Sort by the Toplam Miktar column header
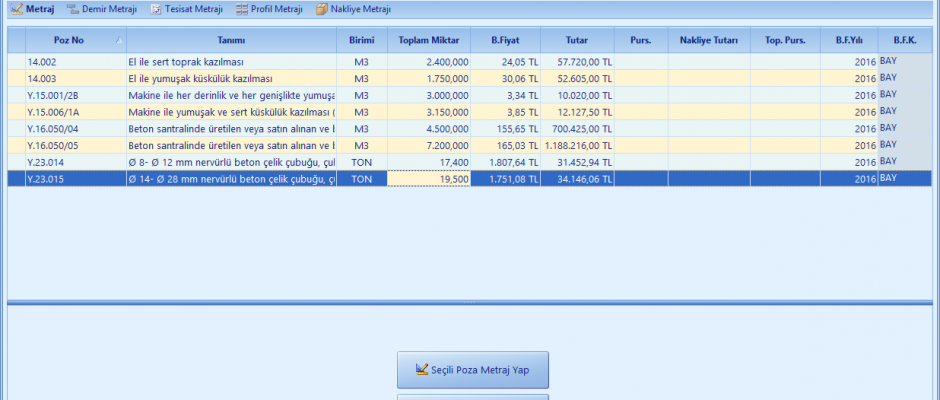 (x=428, y=41)
